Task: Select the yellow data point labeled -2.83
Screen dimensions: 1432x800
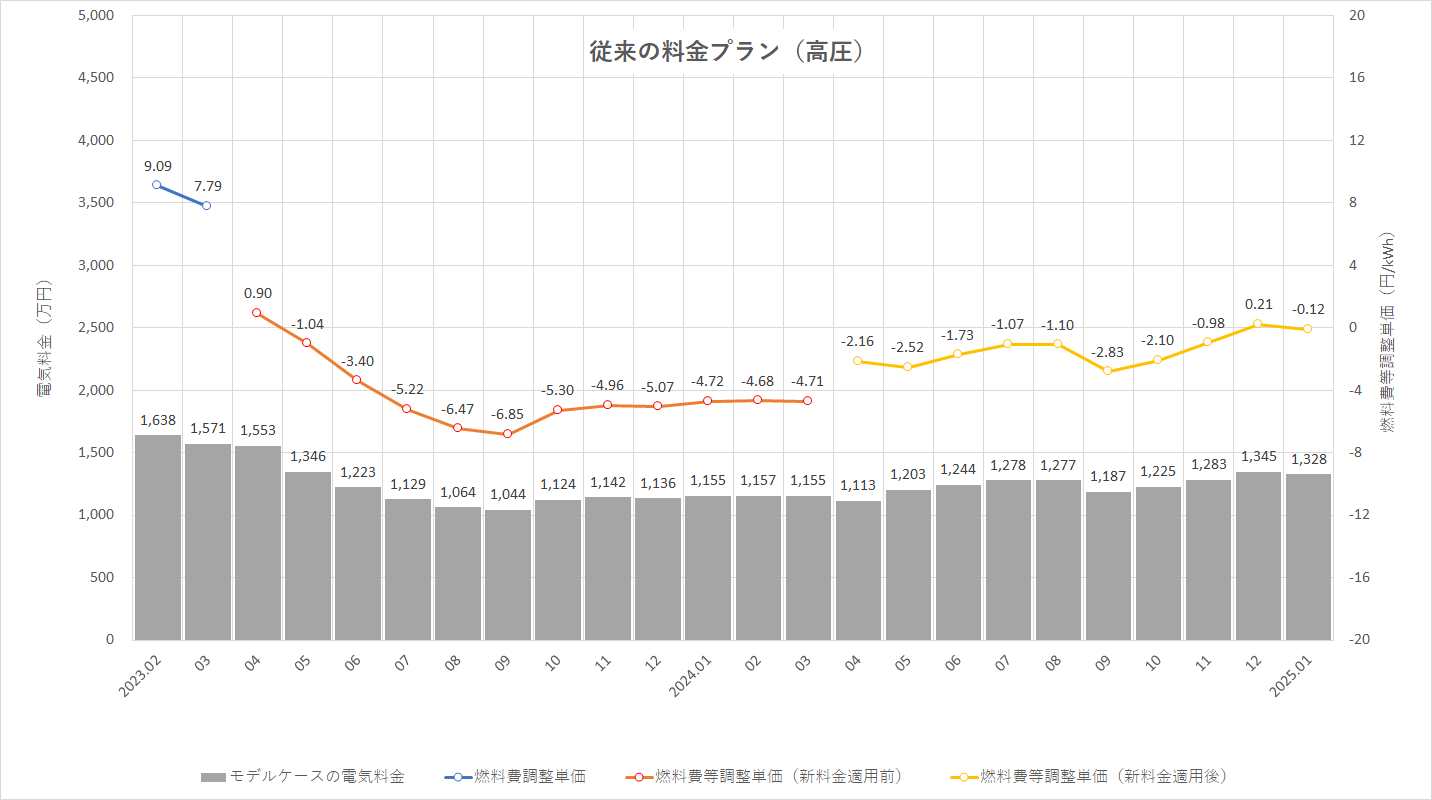Action: 1107,371
